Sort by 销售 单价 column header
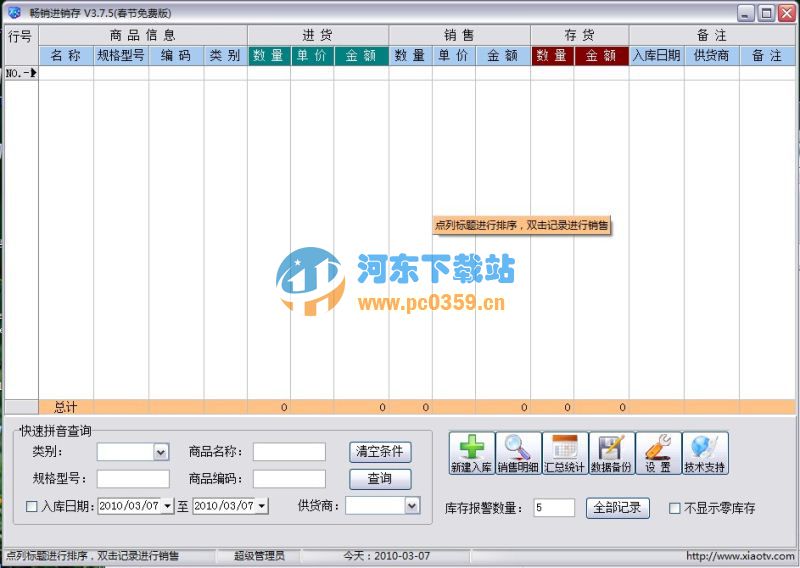 [453, 56]
